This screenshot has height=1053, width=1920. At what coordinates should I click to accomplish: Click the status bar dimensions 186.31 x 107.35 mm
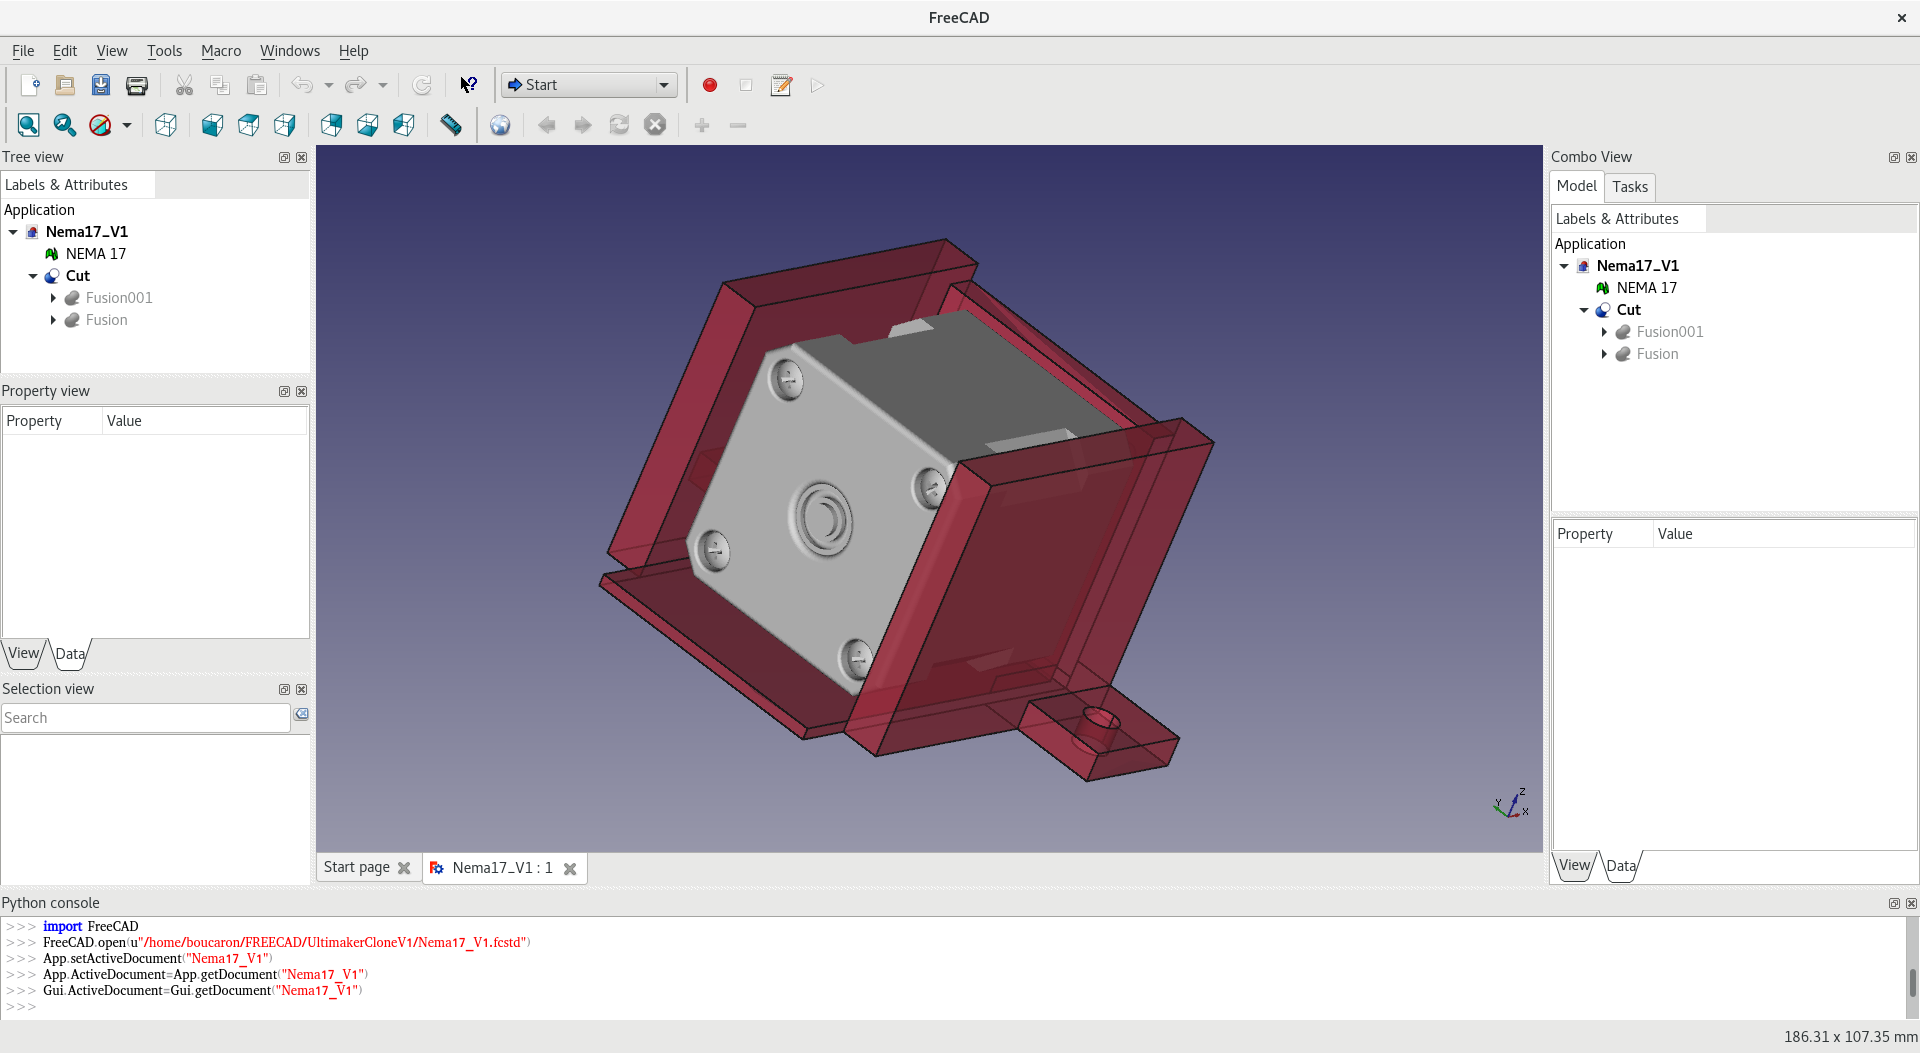(x=1850, y=1037)
